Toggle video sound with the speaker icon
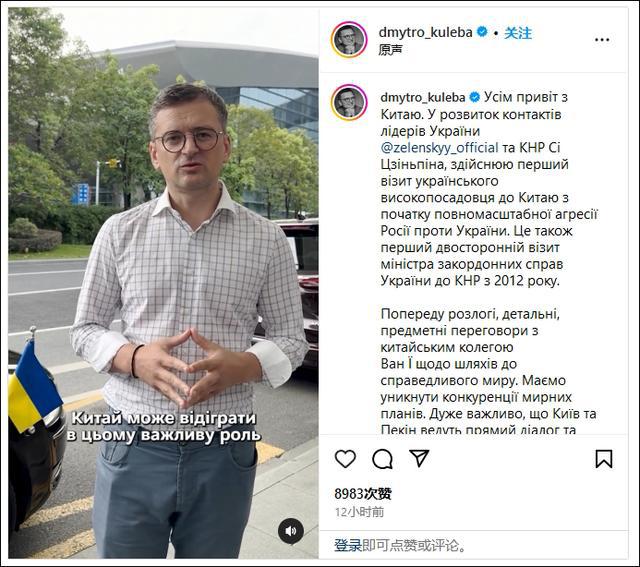 tap(291, 531)
